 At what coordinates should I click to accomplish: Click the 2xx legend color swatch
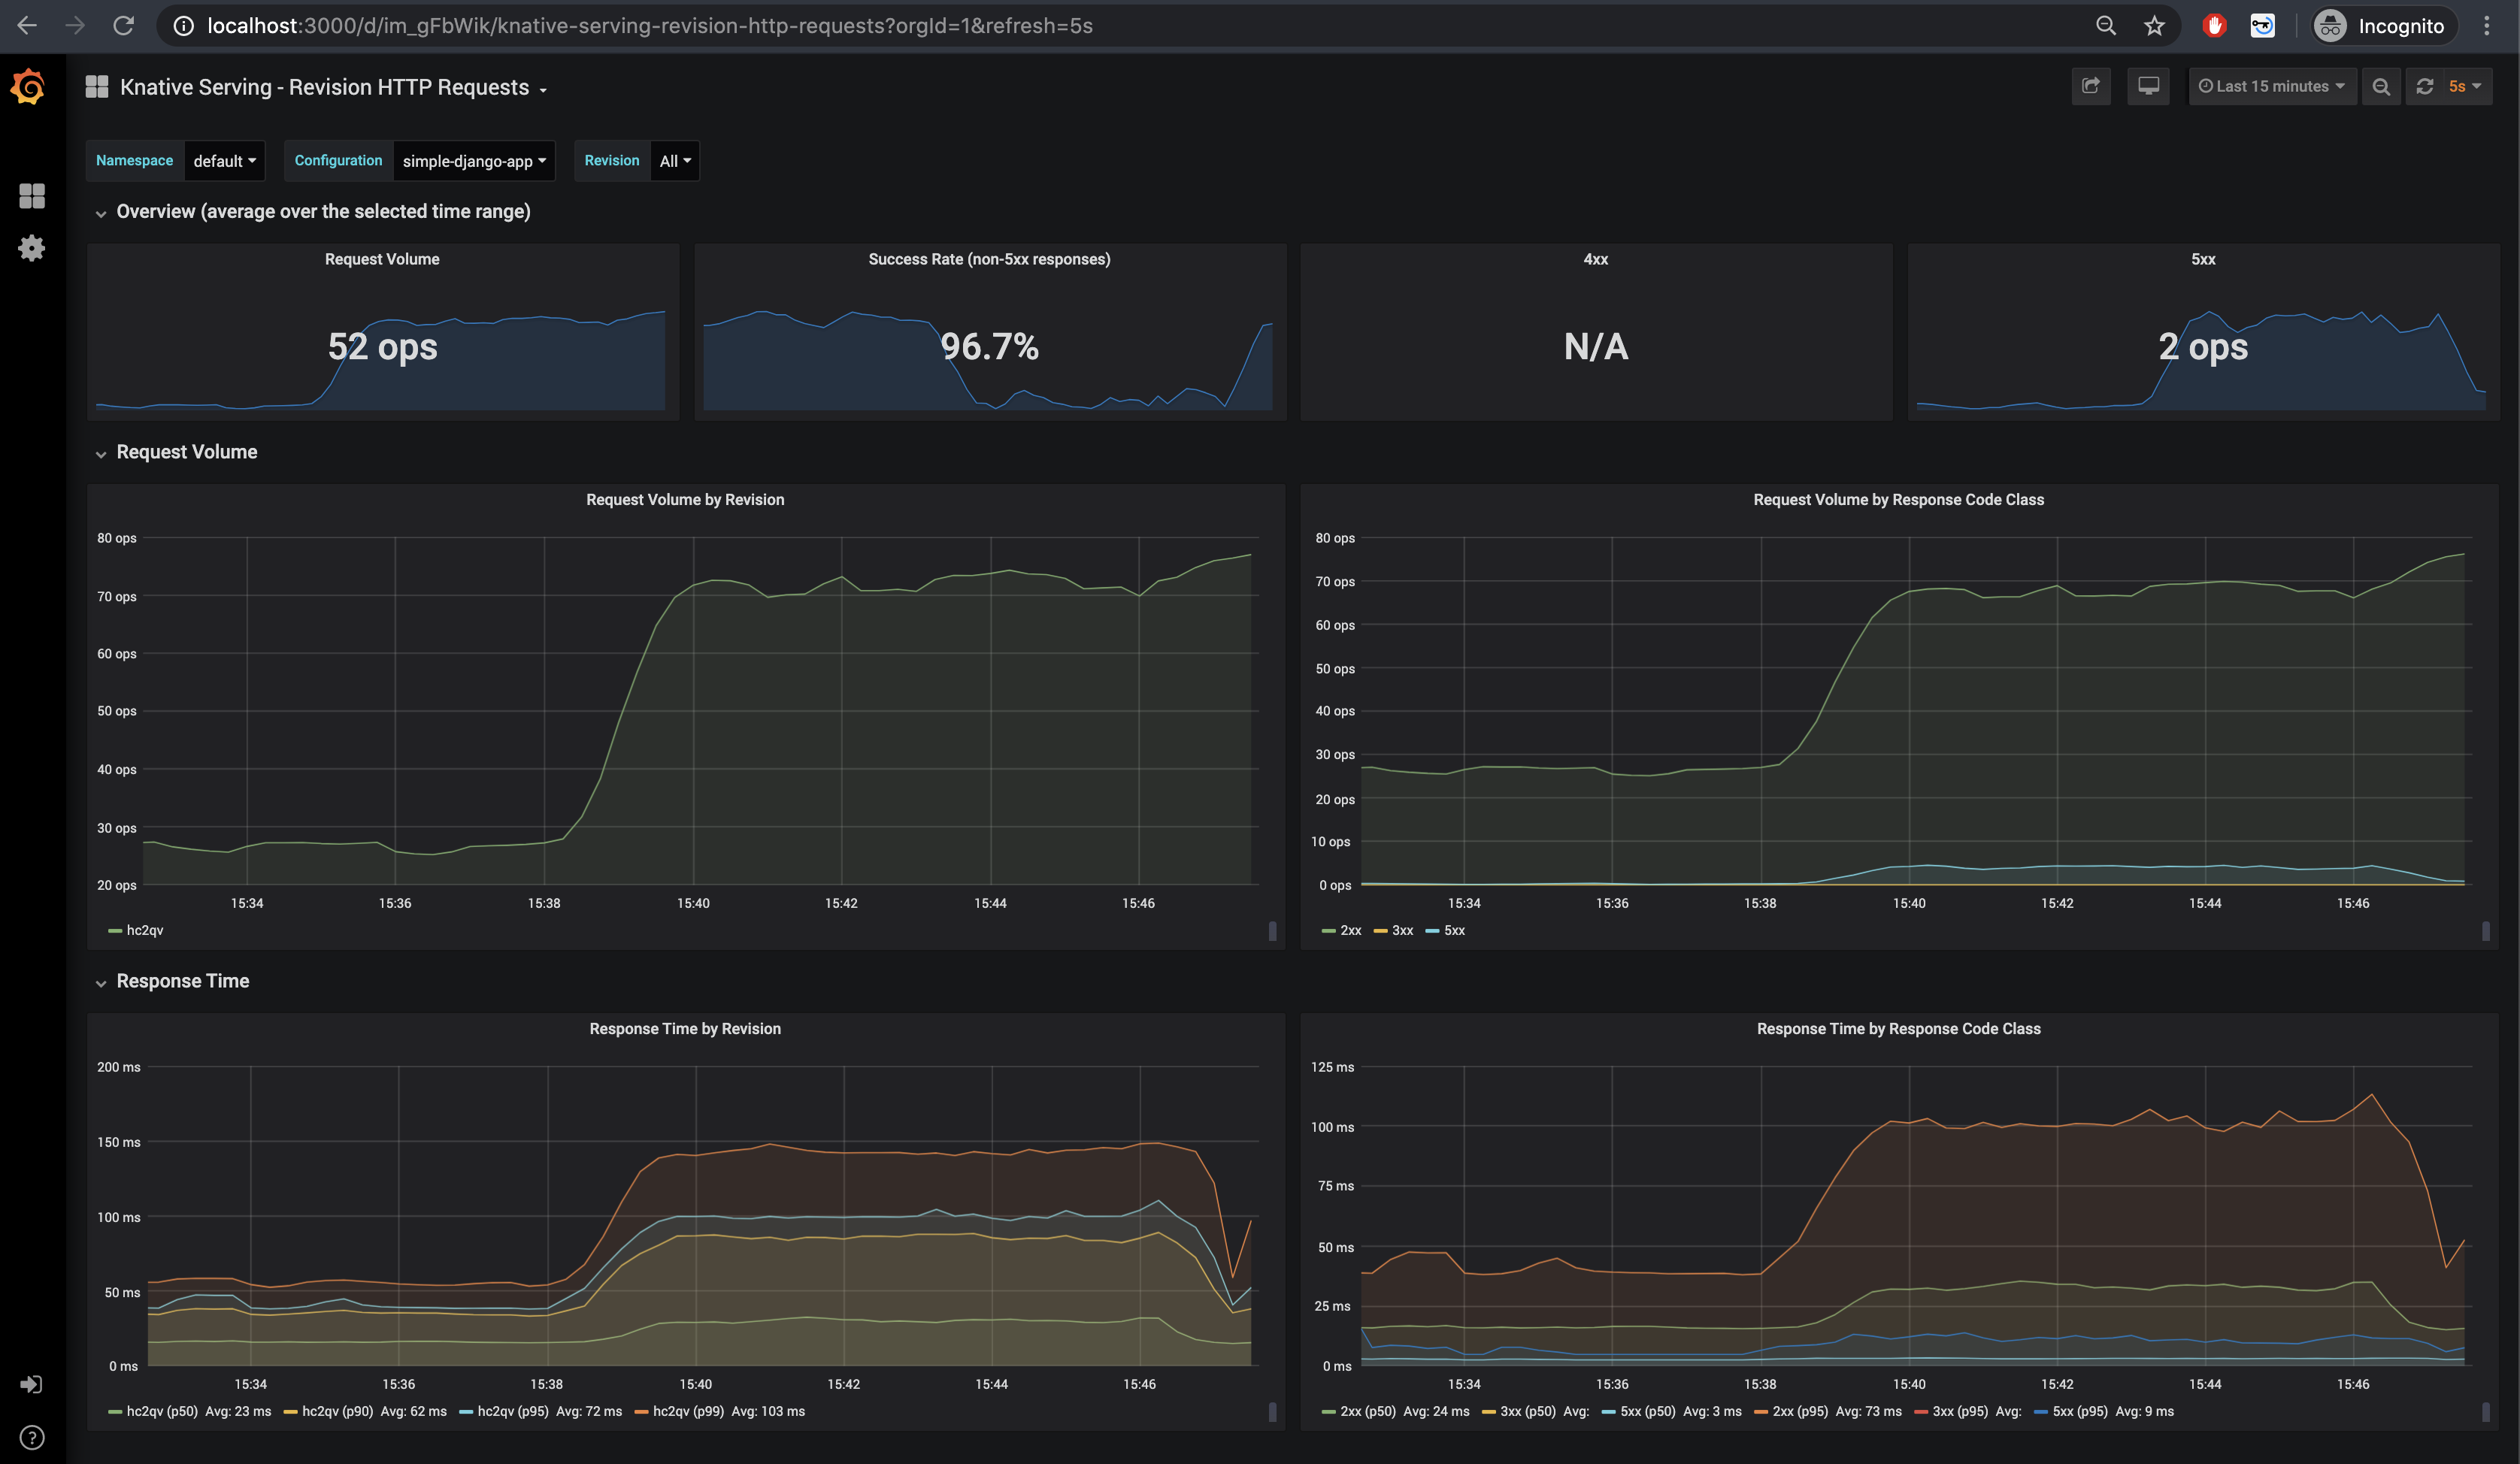pyautogui.click(x=1328, y=931)
